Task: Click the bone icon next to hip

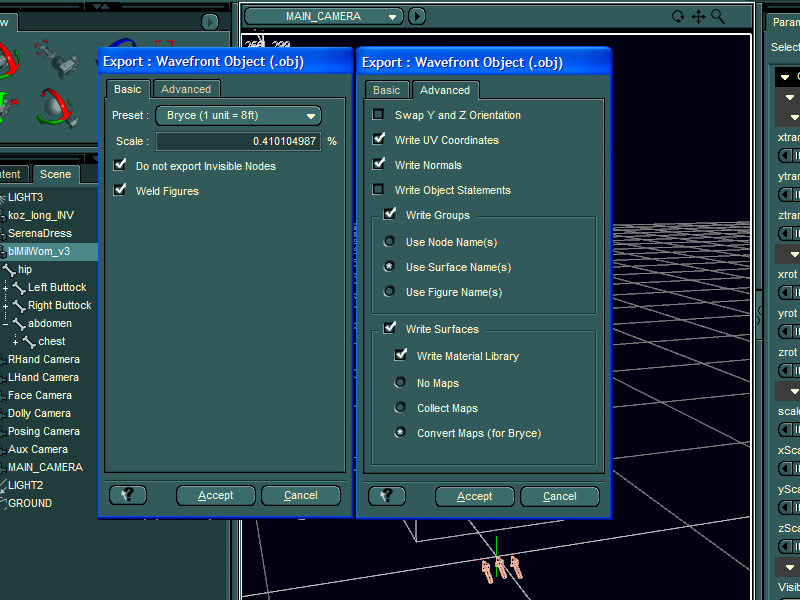Action: 9,269
